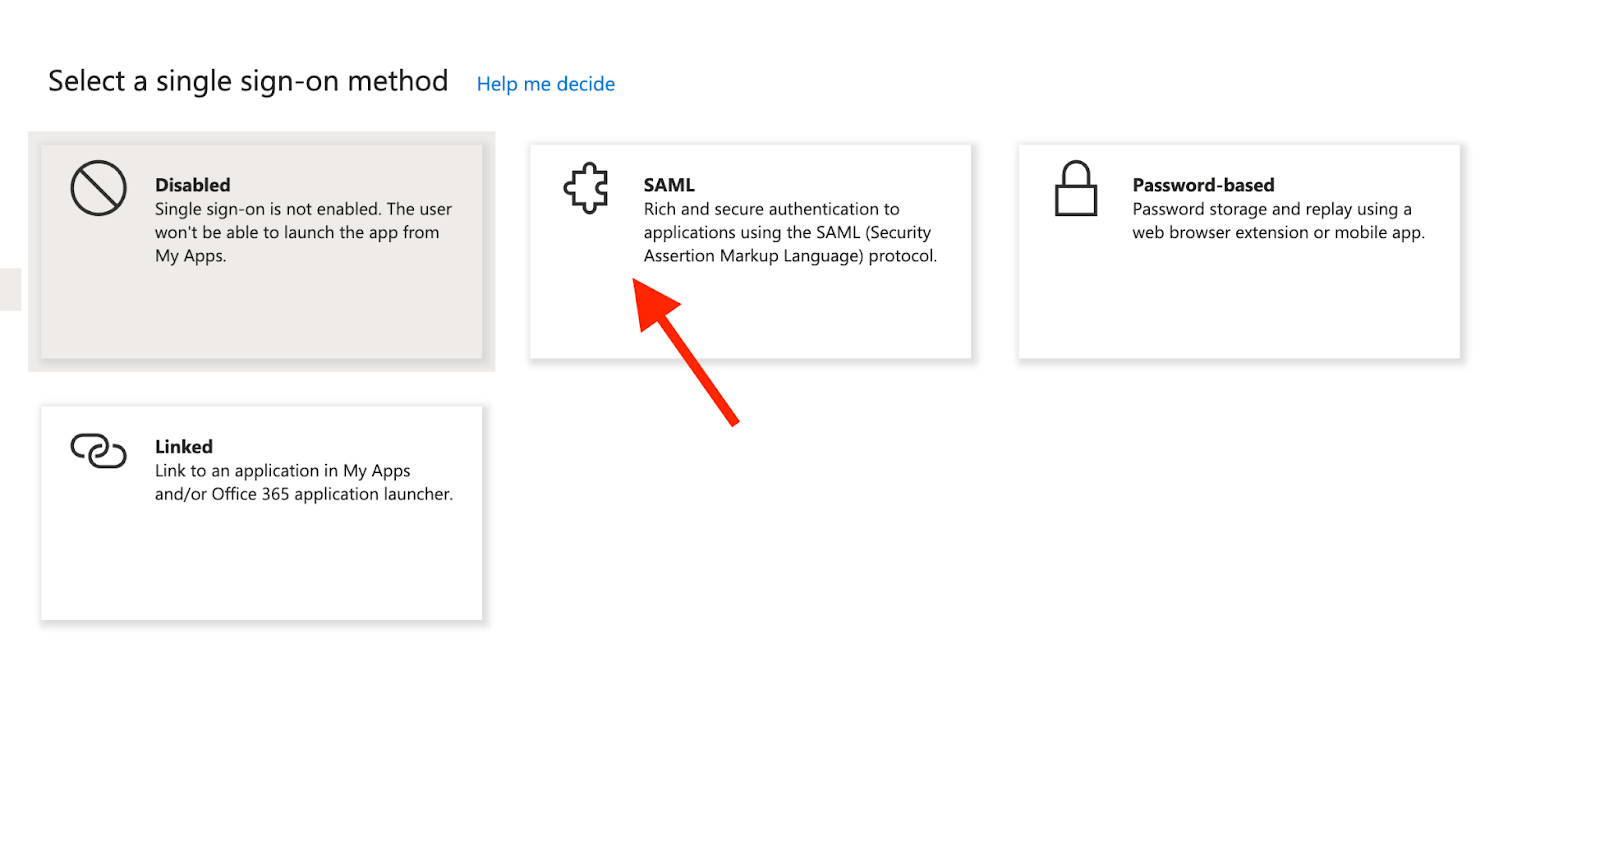Click the padlock icon on Password-based card

[x=1077, y=190]
